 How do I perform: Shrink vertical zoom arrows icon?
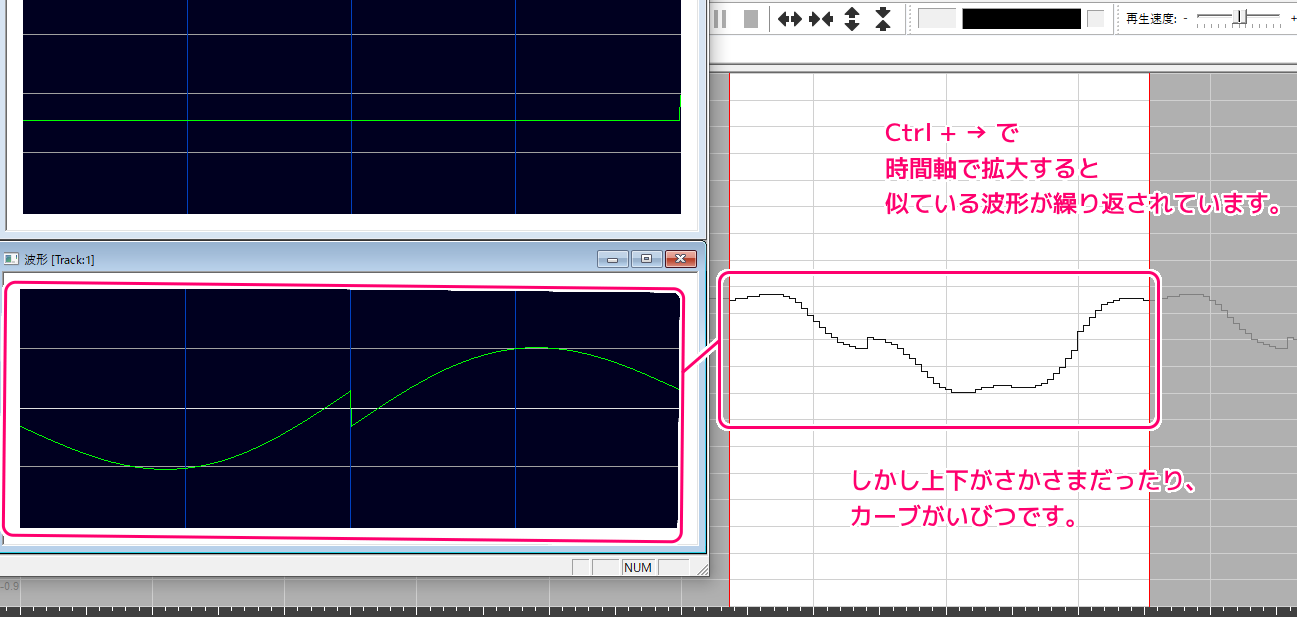pos(883,18)
